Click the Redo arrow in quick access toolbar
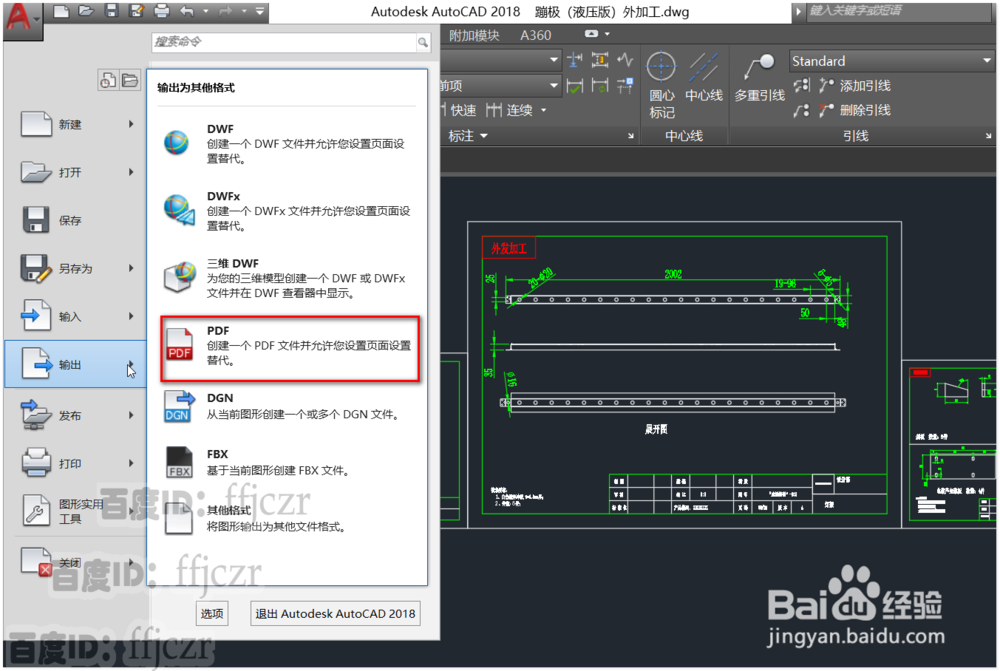The height and width of the screenshot is (671, 1000). 226,11
